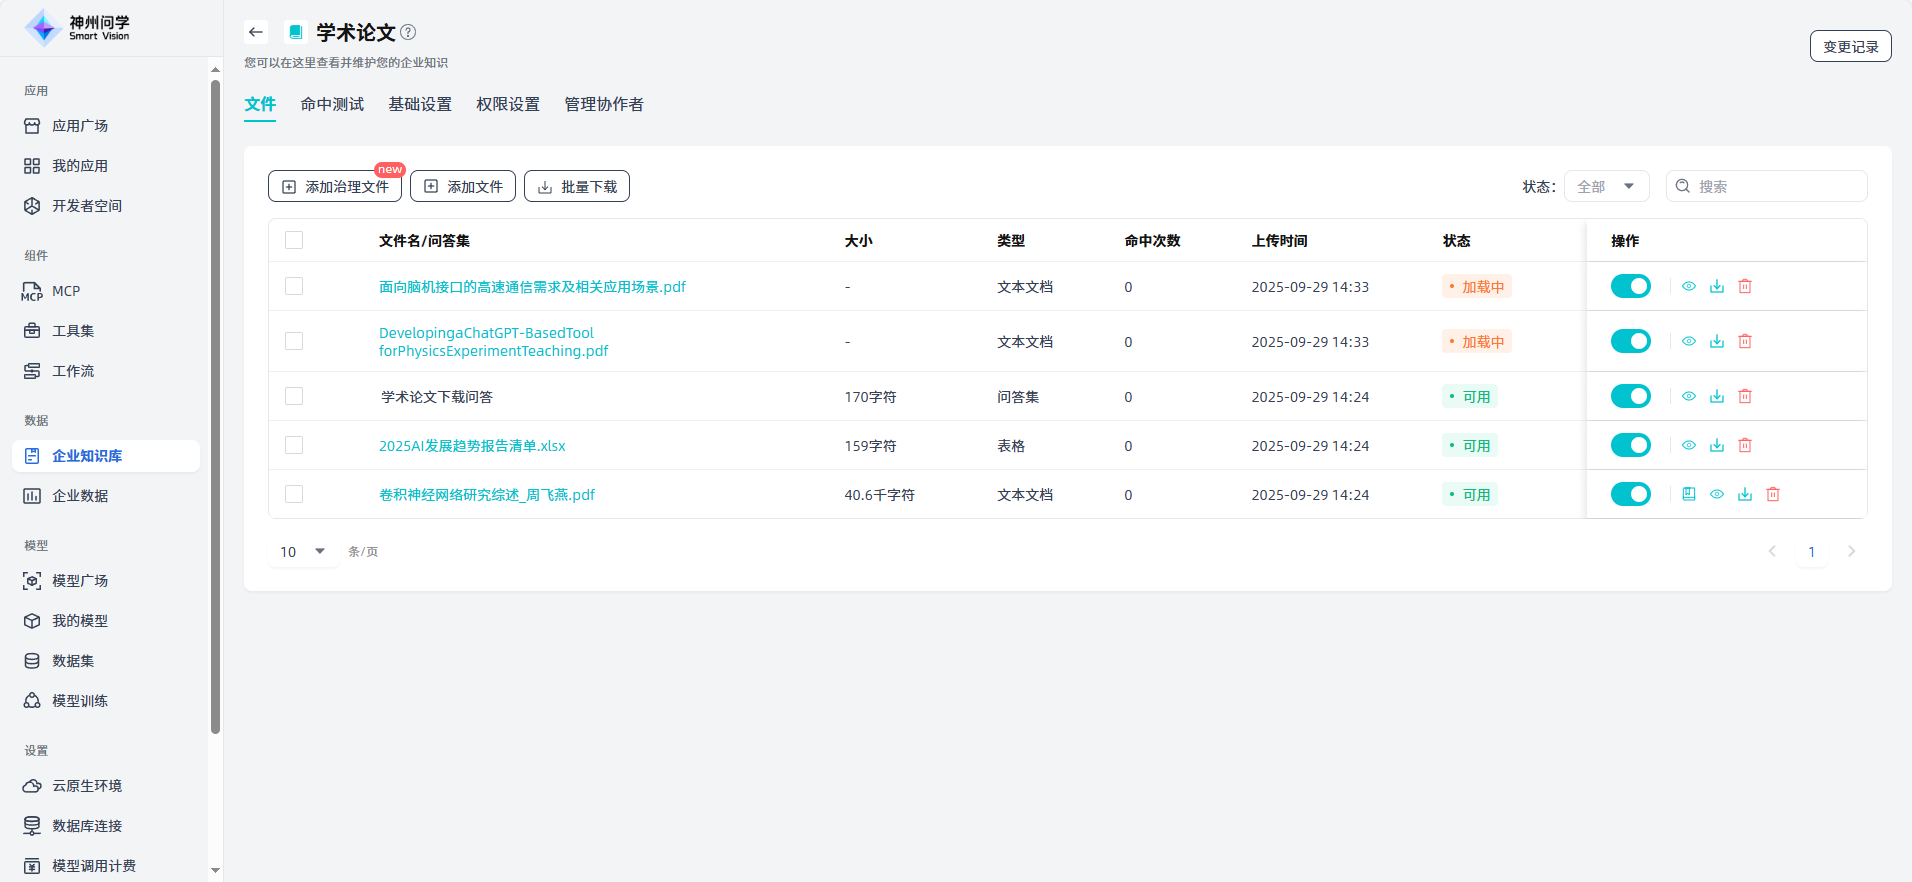Delete the DevelopingaChatGPT-BasedTool pdf
The image size is (1912, 882).
click(x=1745, y=341)
